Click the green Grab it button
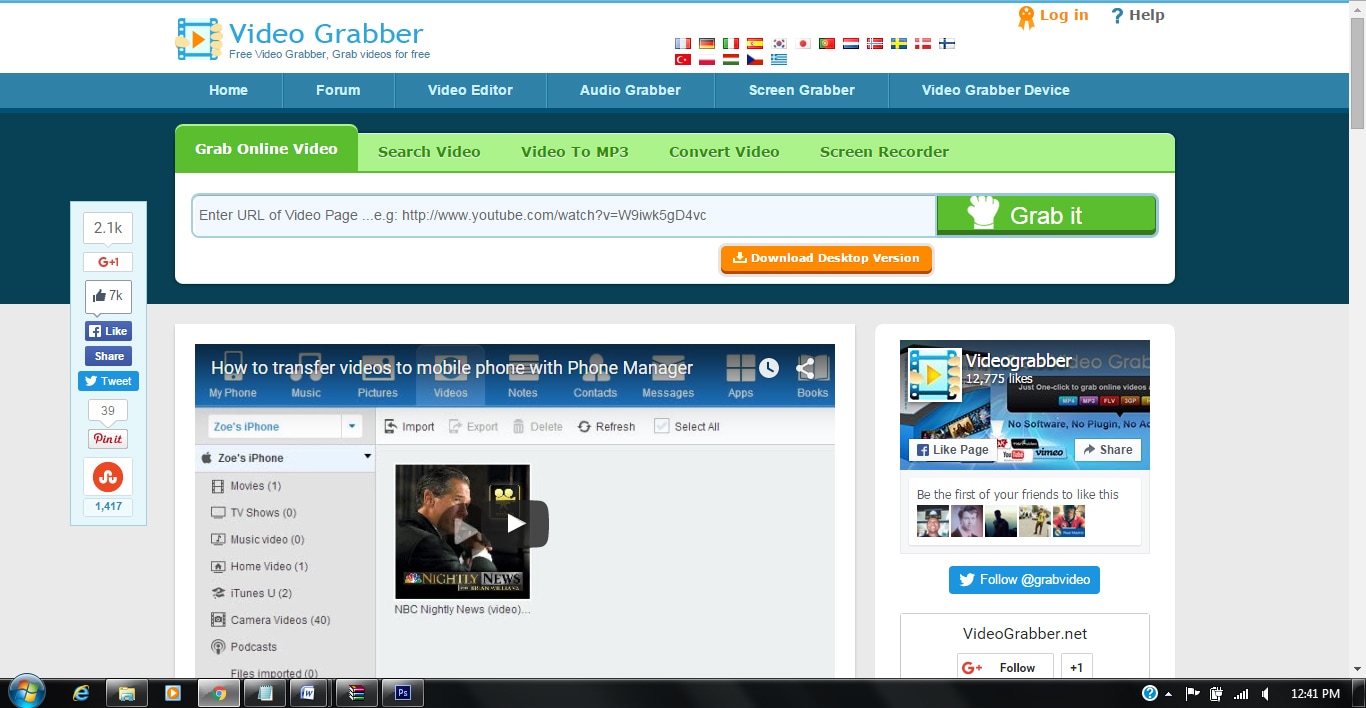The image size is (1366, 708). pos(1046,215)
